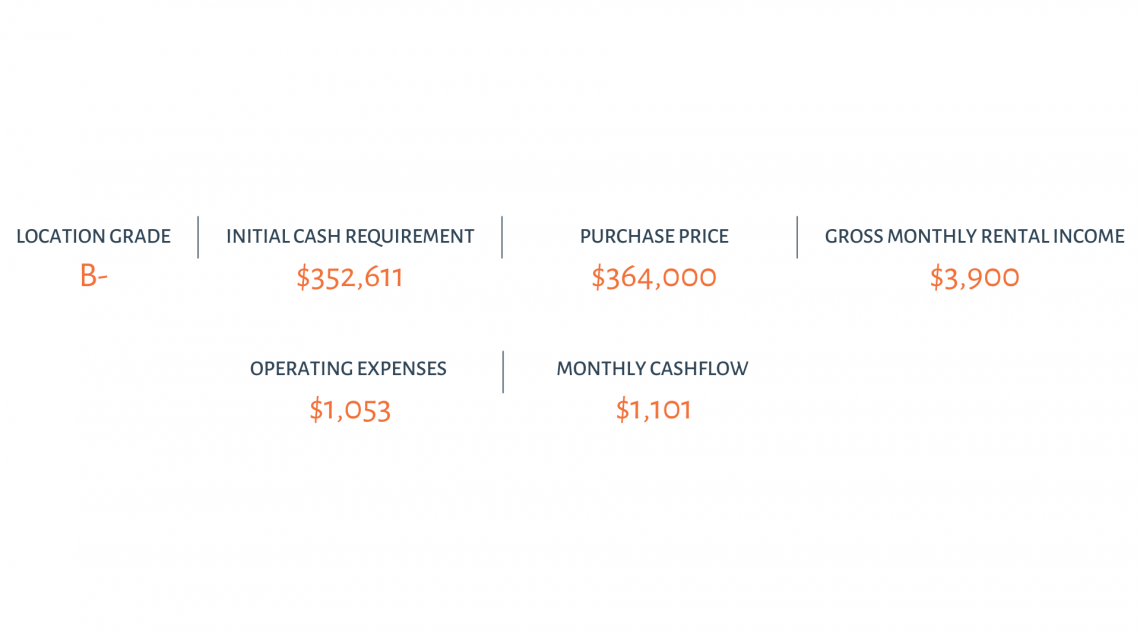The width and height of the screenshot is (1140, 641).
Task: Select the $364,000 purchase price value
Action: pos(654,278)
